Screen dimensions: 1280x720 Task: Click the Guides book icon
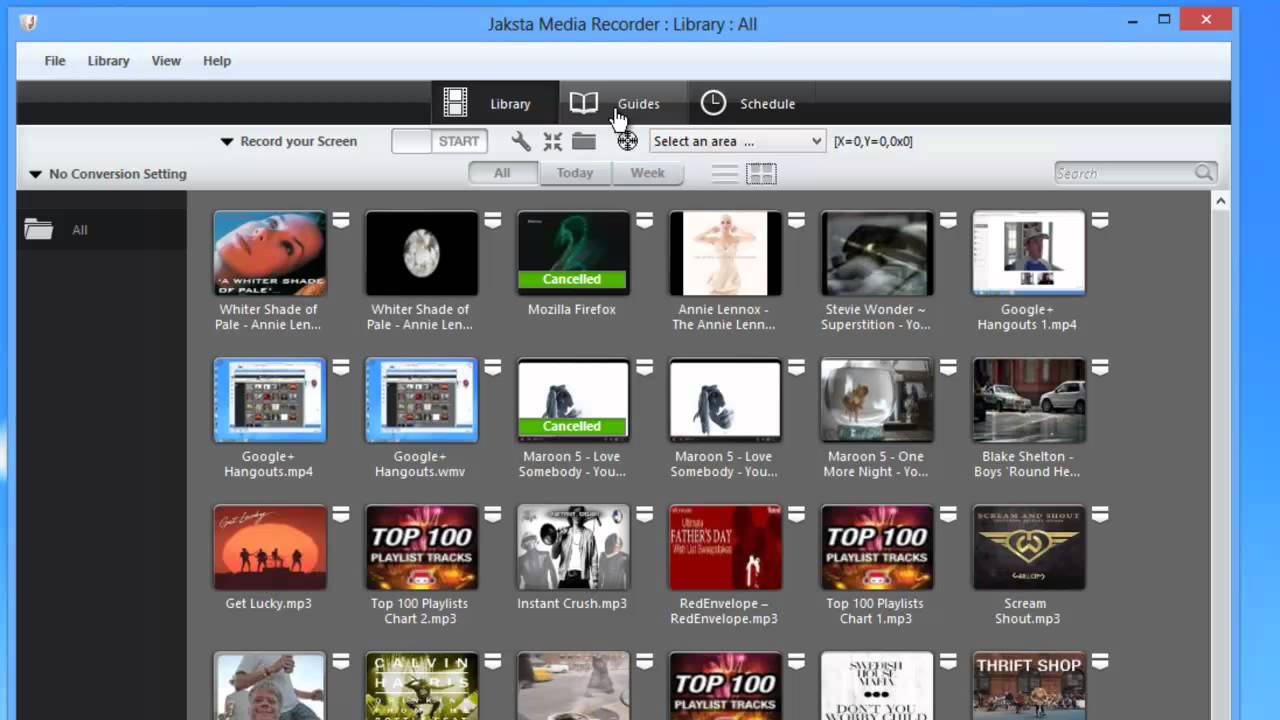pyautogui.click(x=584, y=102)
